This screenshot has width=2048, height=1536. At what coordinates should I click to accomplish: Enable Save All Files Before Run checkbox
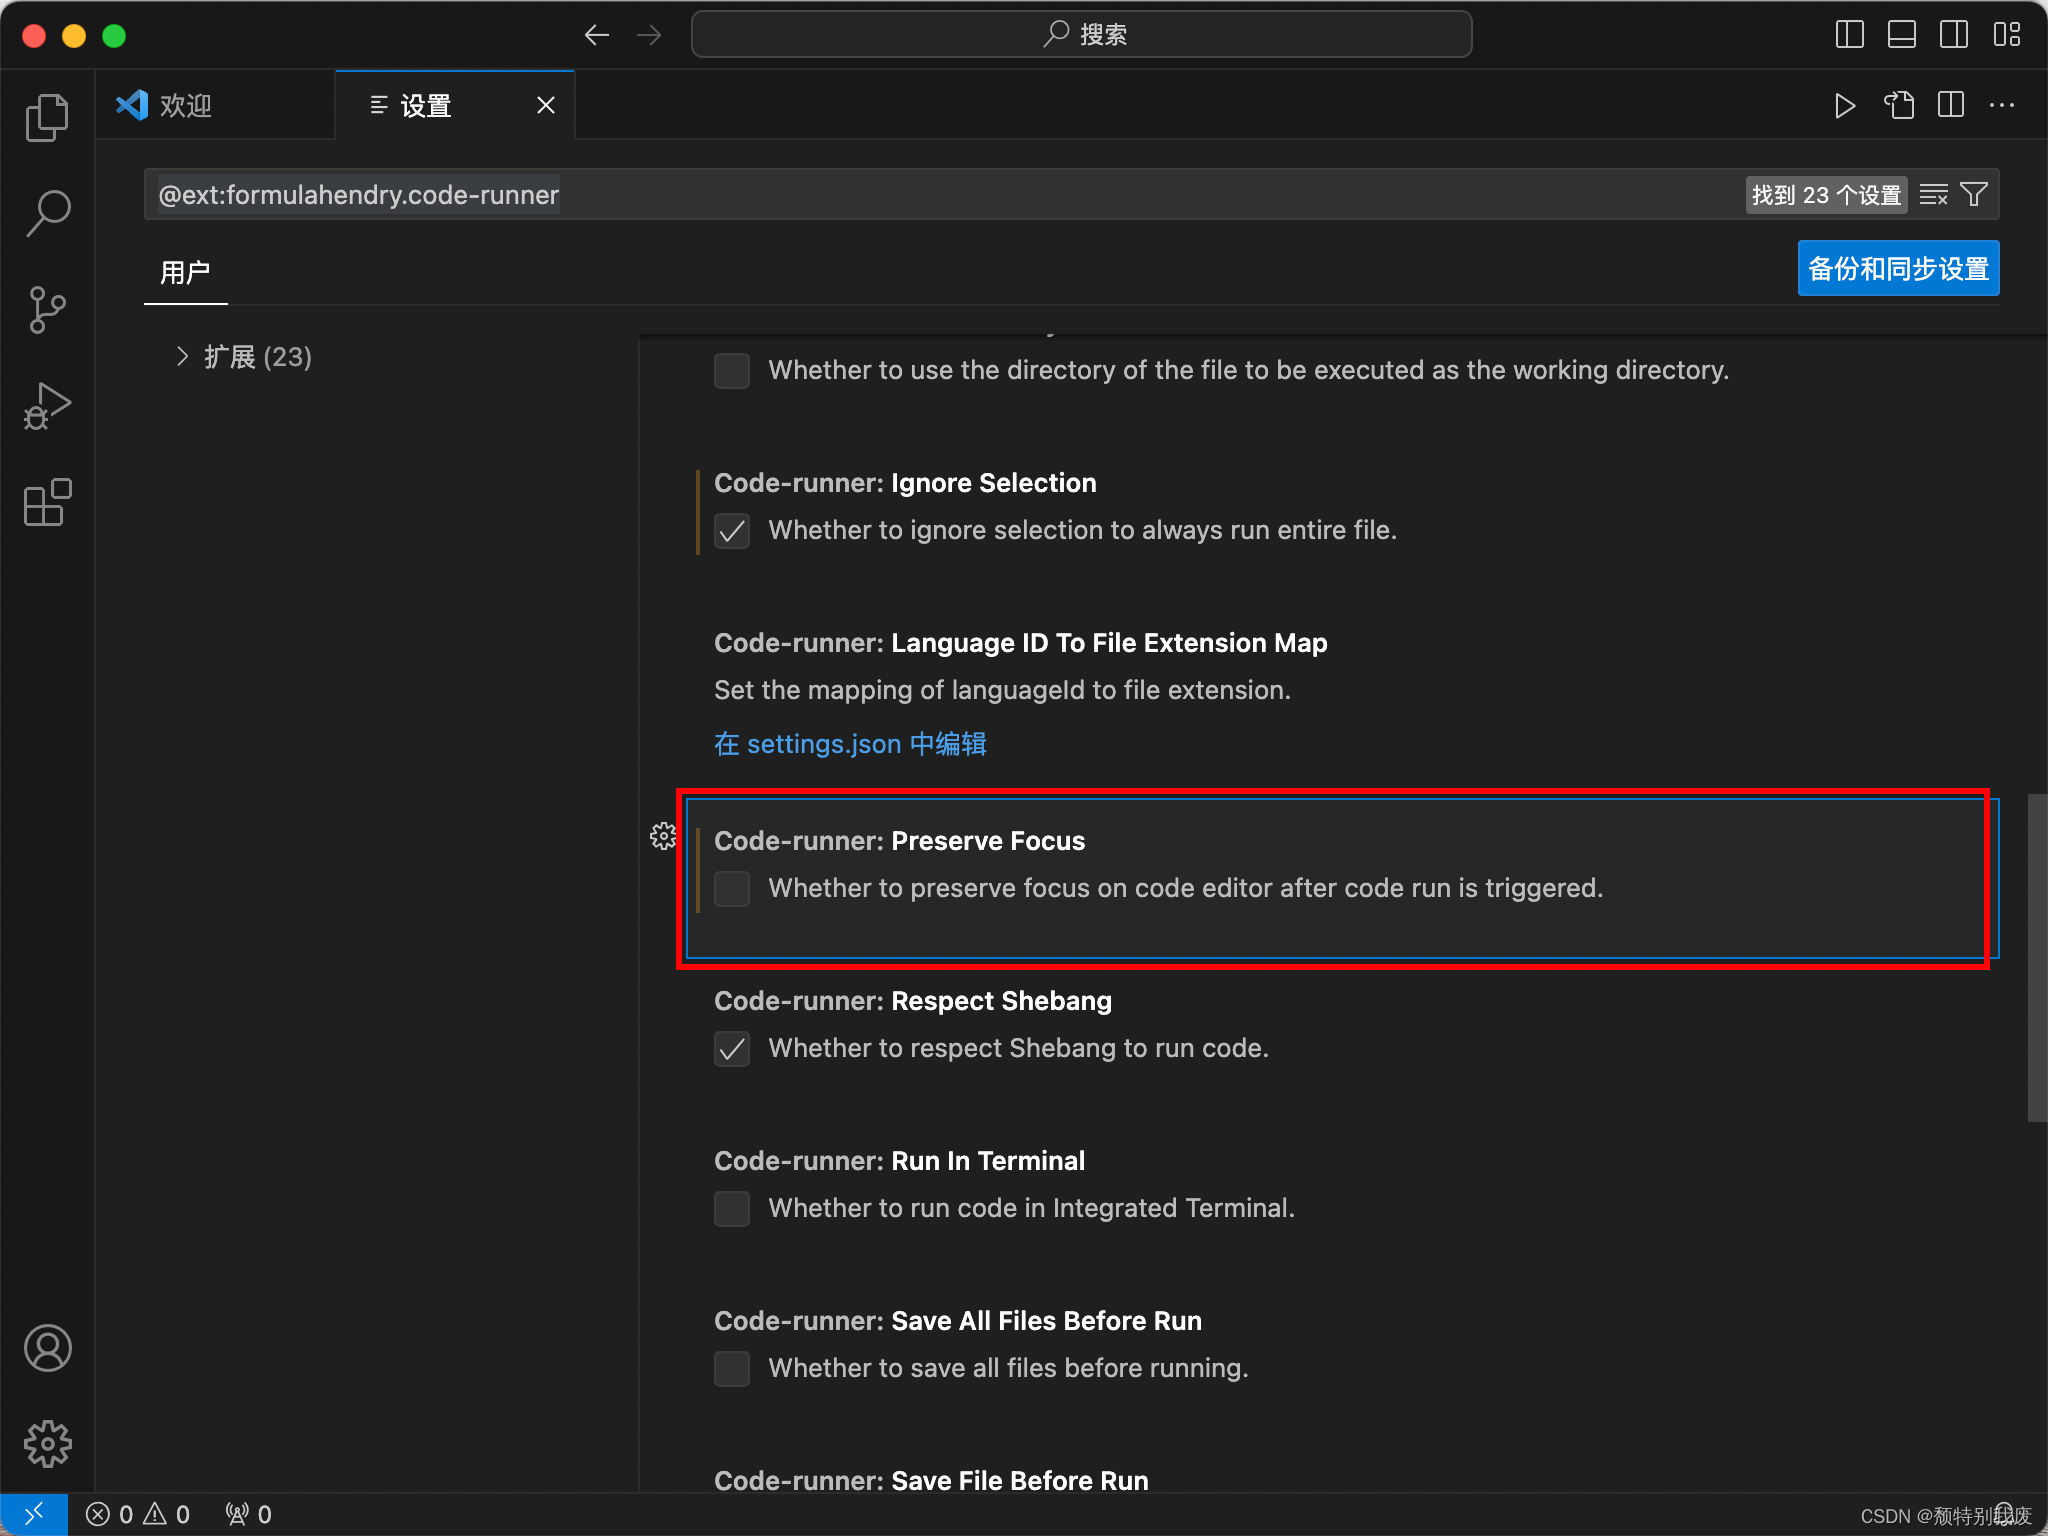(732, 1368)
